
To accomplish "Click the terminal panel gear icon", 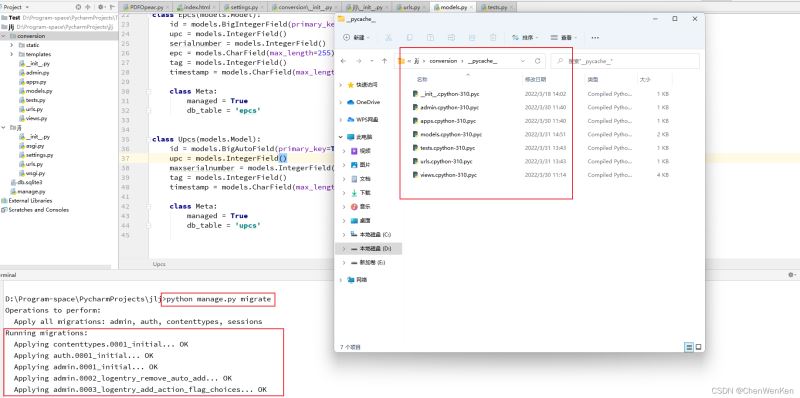I will point(791,275).
